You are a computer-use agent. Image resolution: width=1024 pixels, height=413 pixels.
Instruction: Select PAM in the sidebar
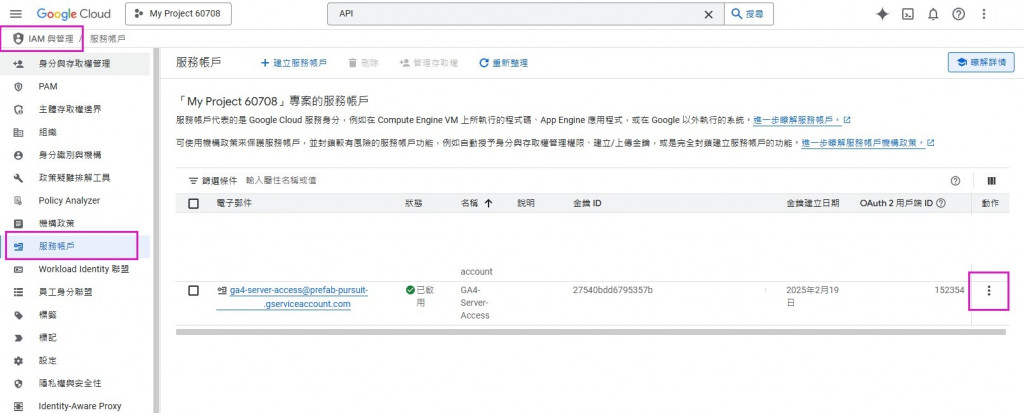coord(75,86)
